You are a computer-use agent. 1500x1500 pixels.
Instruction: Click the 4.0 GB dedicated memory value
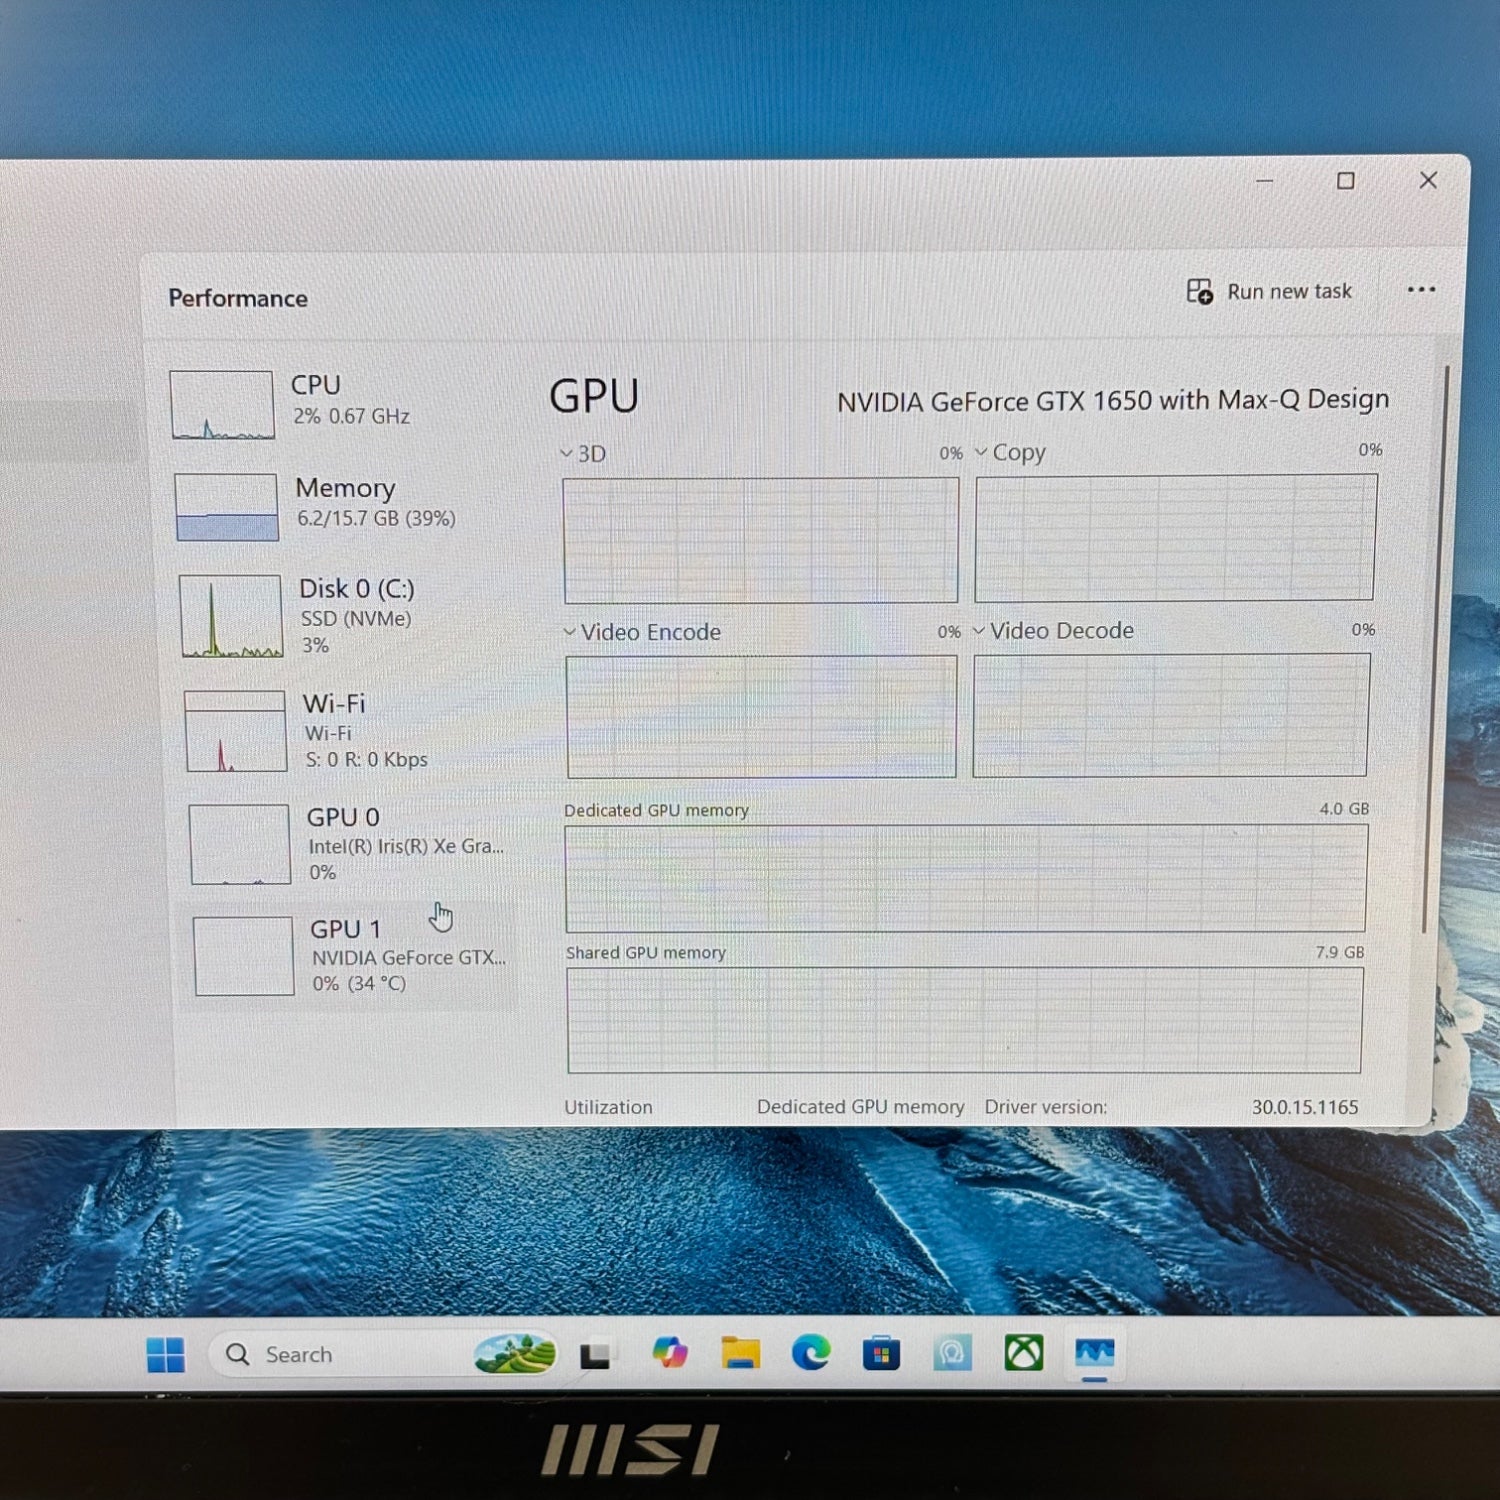(1344, 808)
